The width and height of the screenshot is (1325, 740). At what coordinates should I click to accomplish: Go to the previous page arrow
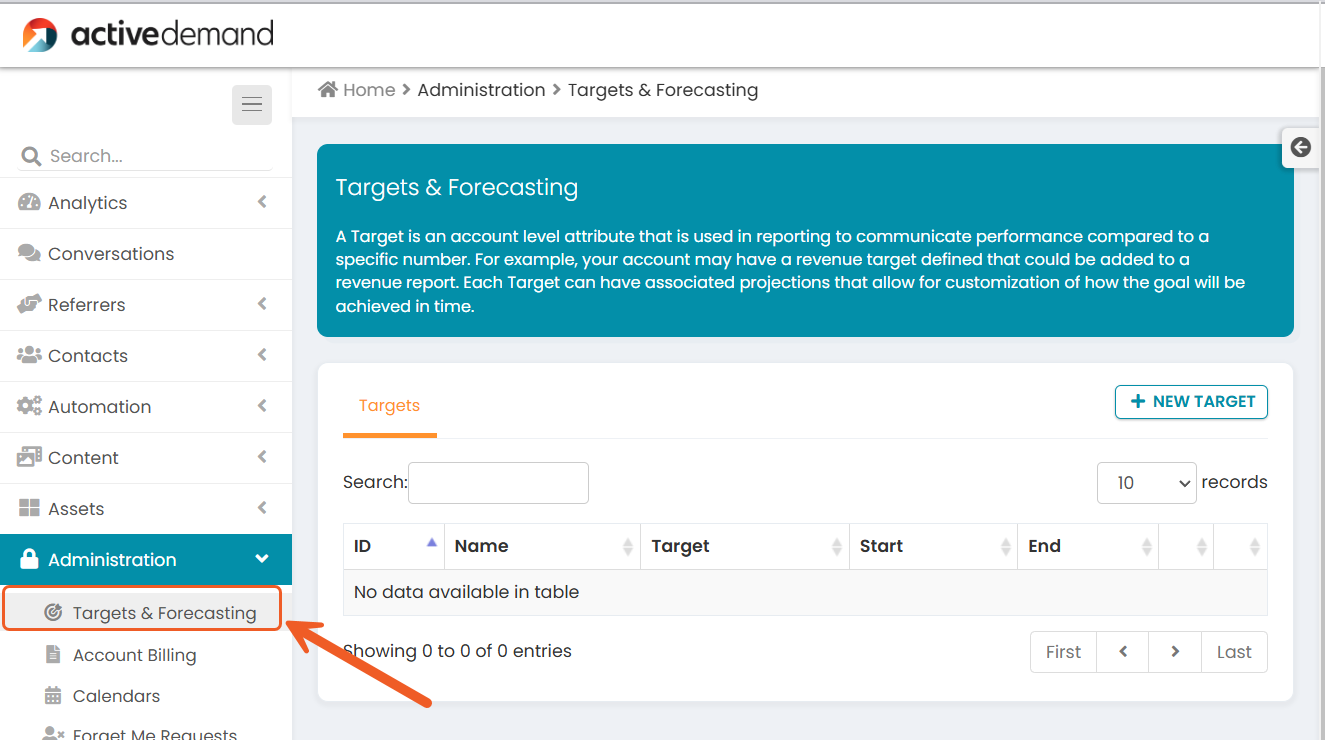click(1123, 652)
